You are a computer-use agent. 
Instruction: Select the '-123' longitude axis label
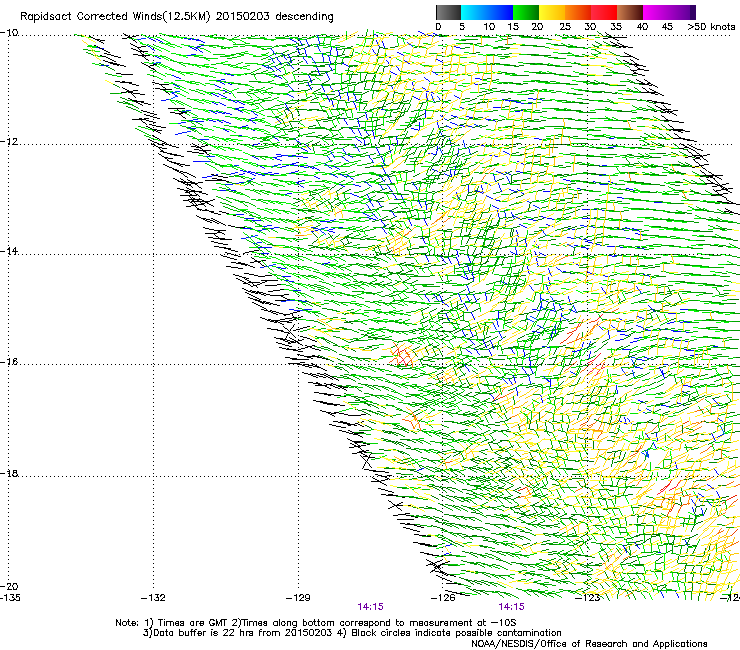tap(588, 598)
